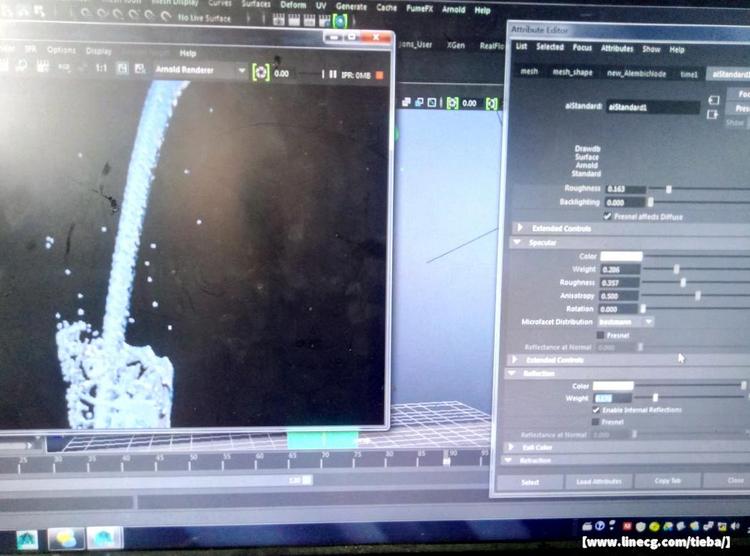750x556 pixels.
Task: Collapse the Refraction section
Action: pyautogui.click(x=508, y=460)
